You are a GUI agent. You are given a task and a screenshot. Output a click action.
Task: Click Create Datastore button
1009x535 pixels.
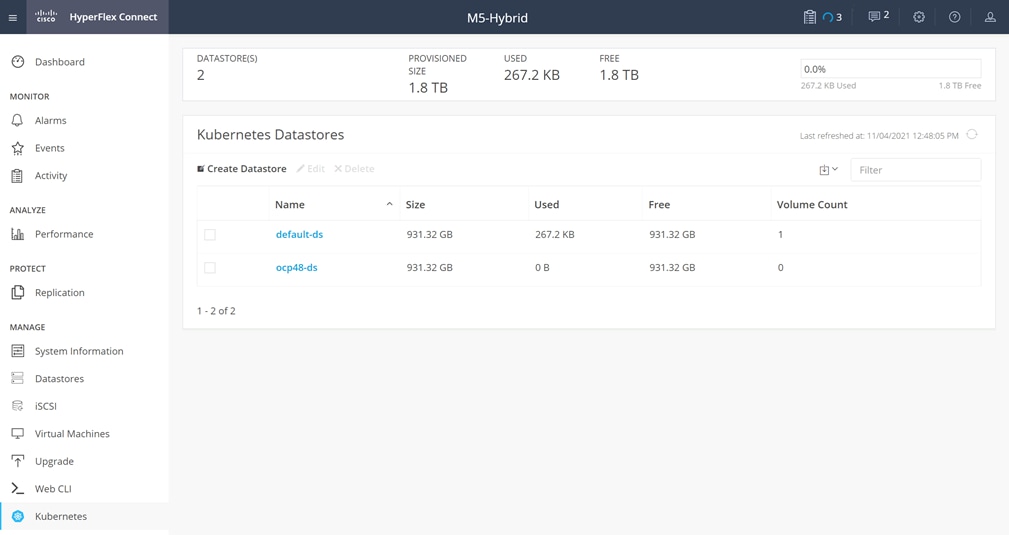(x=241, y=169)
